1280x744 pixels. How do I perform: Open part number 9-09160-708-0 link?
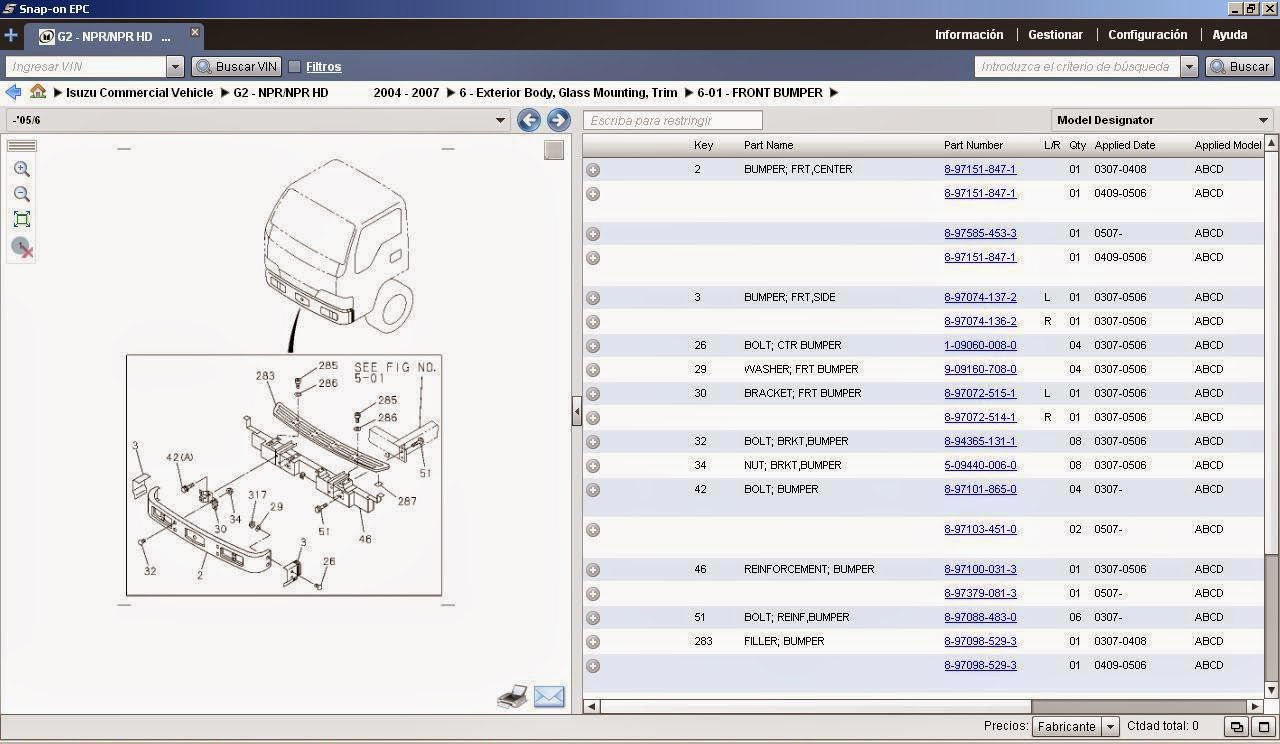click(980, 369)
